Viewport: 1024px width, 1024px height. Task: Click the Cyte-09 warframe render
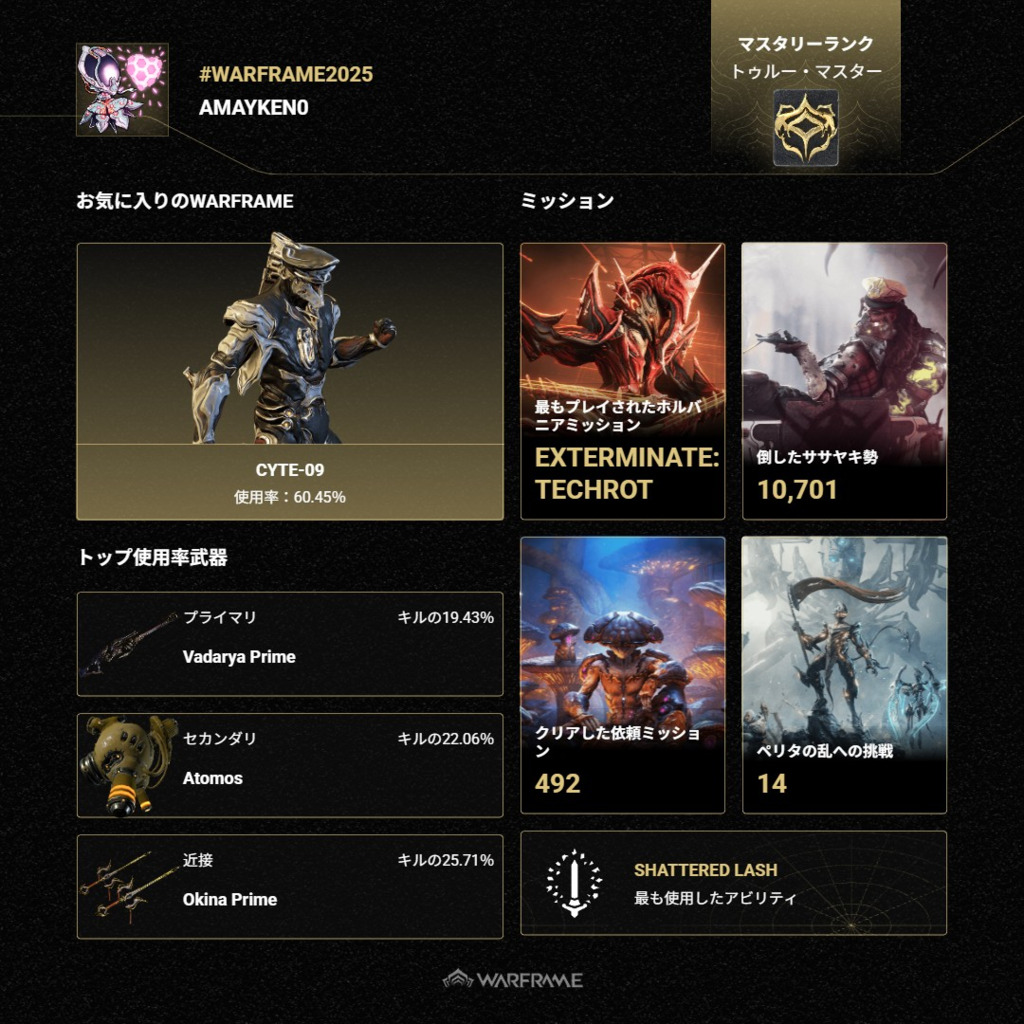(290, 338)
